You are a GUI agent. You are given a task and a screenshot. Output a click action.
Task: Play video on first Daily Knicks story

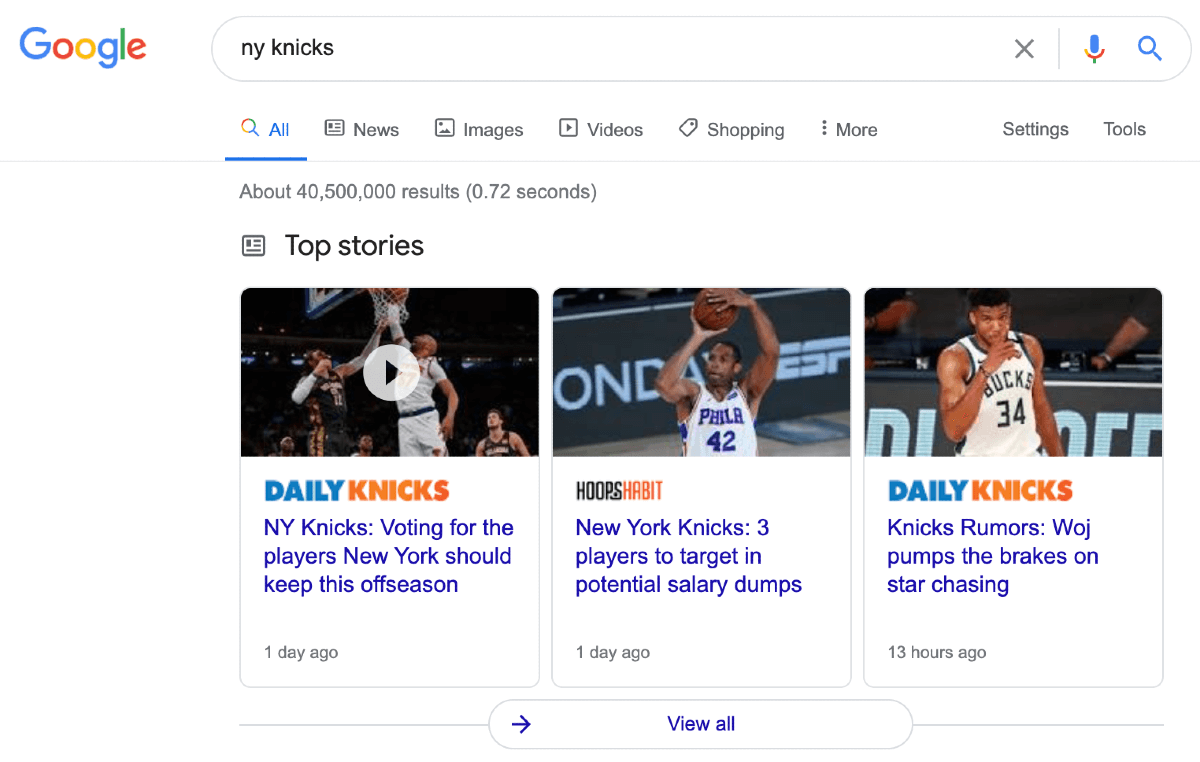[390, 372]
